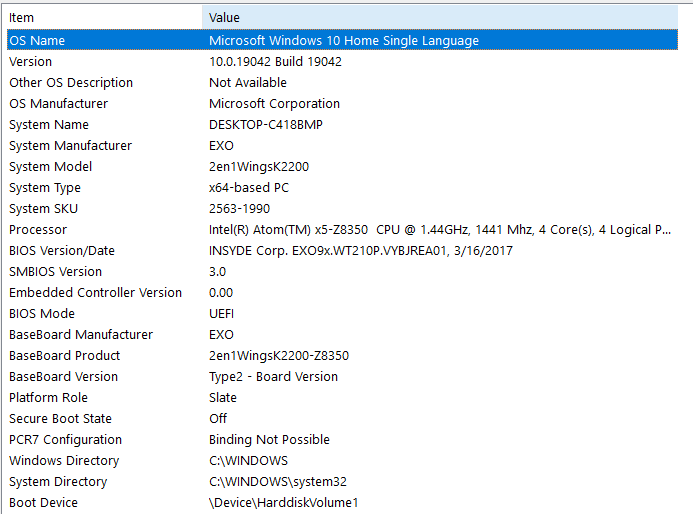Select value 2en1WingsK2200-Z8350

(279, 356)
